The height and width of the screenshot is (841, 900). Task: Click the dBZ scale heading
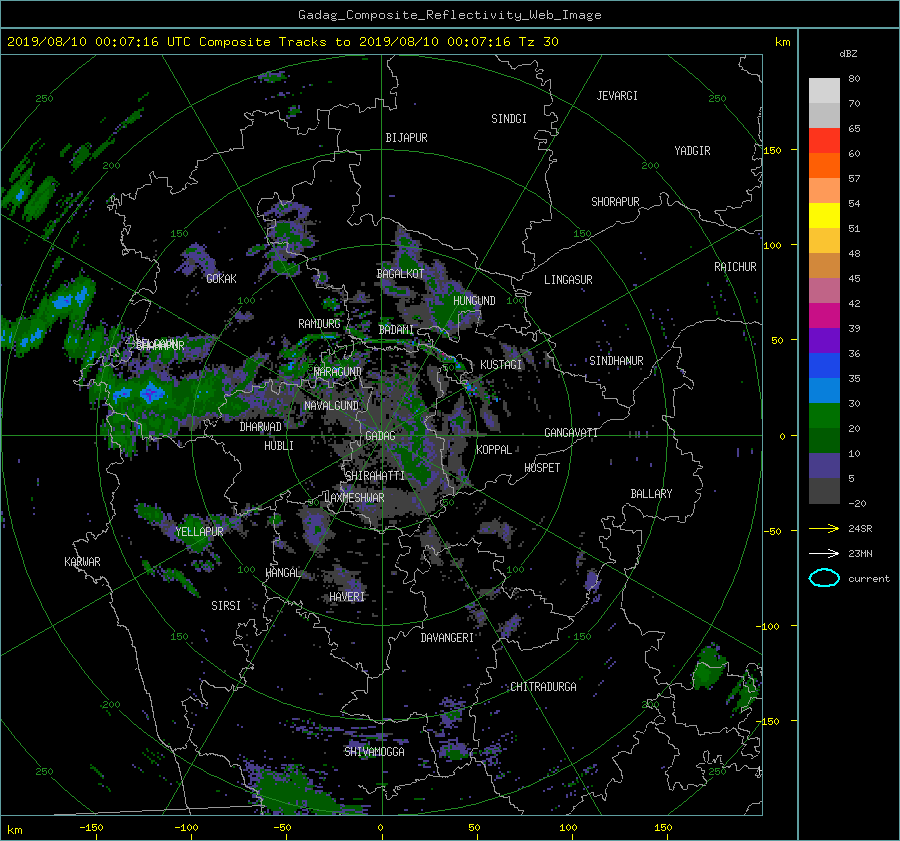[x=848, y=54]
